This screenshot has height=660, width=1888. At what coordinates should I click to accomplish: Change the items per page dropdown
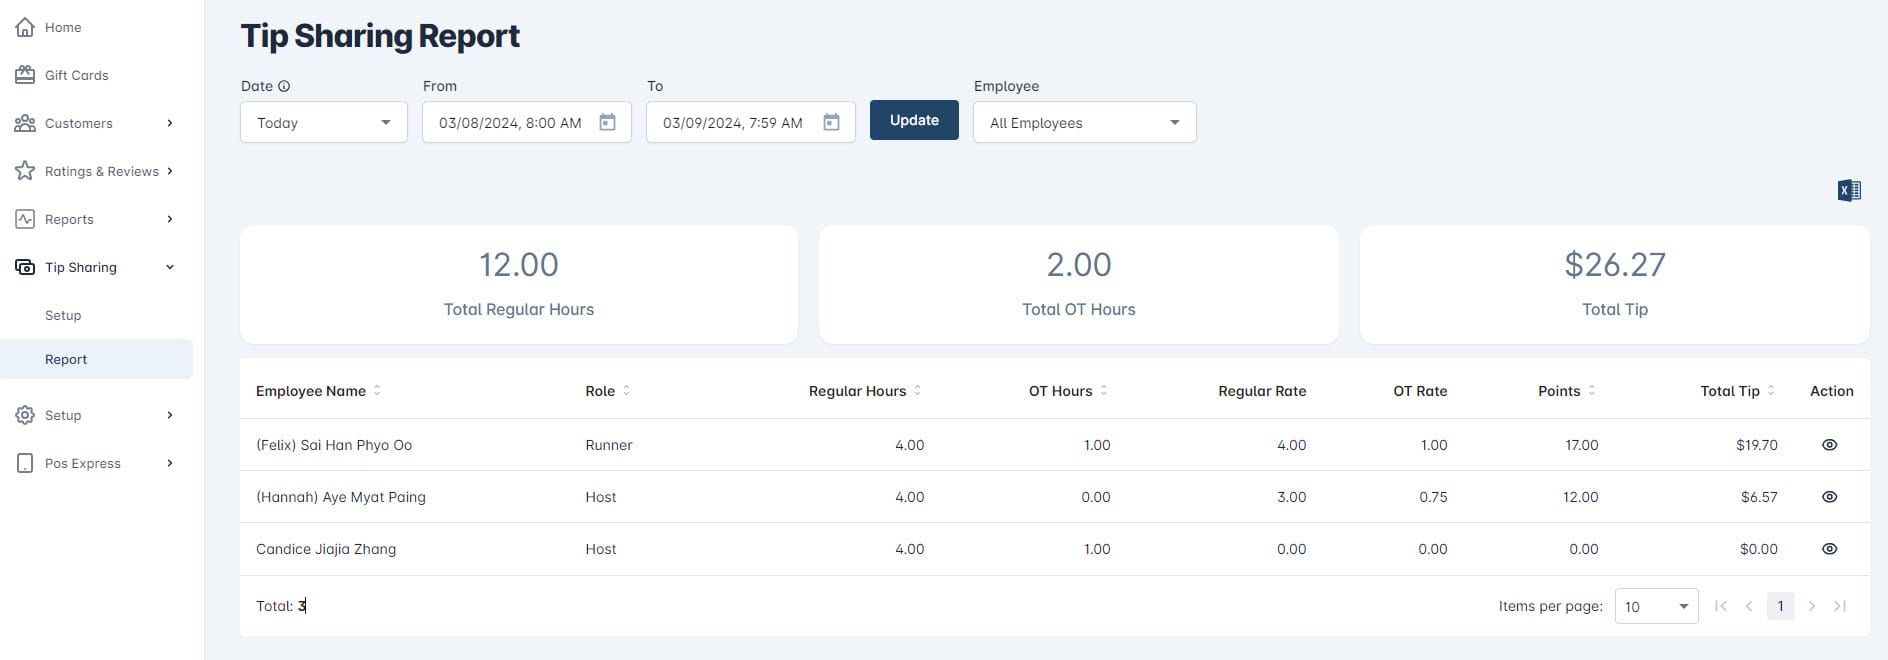click(x=1655, y=606)
